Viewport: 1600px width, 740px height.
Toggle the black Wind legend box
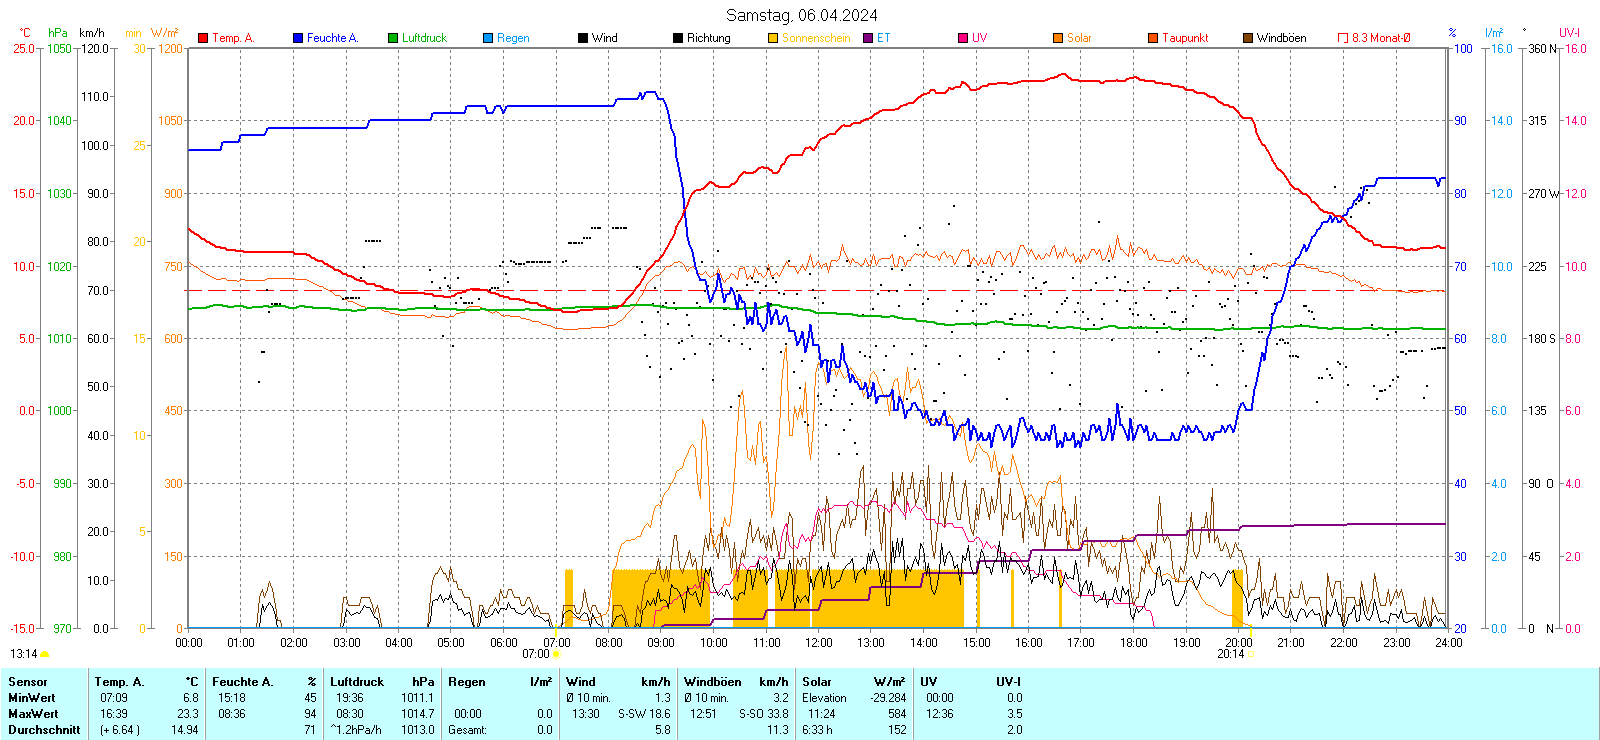tap(583, 38)
